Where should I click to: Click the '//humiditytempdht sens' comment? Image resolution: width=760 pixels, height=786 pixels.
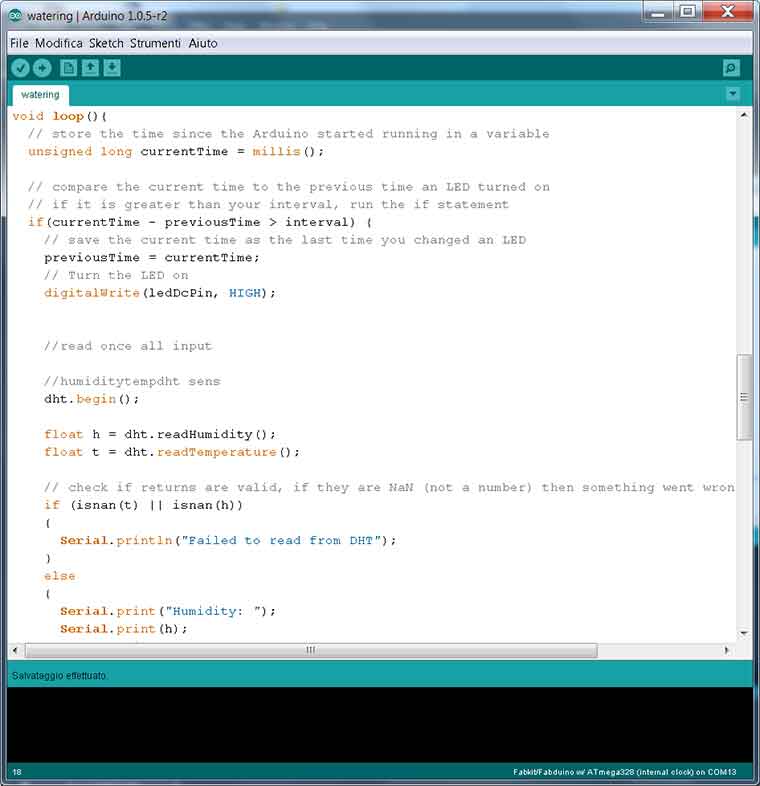[132, 381]
